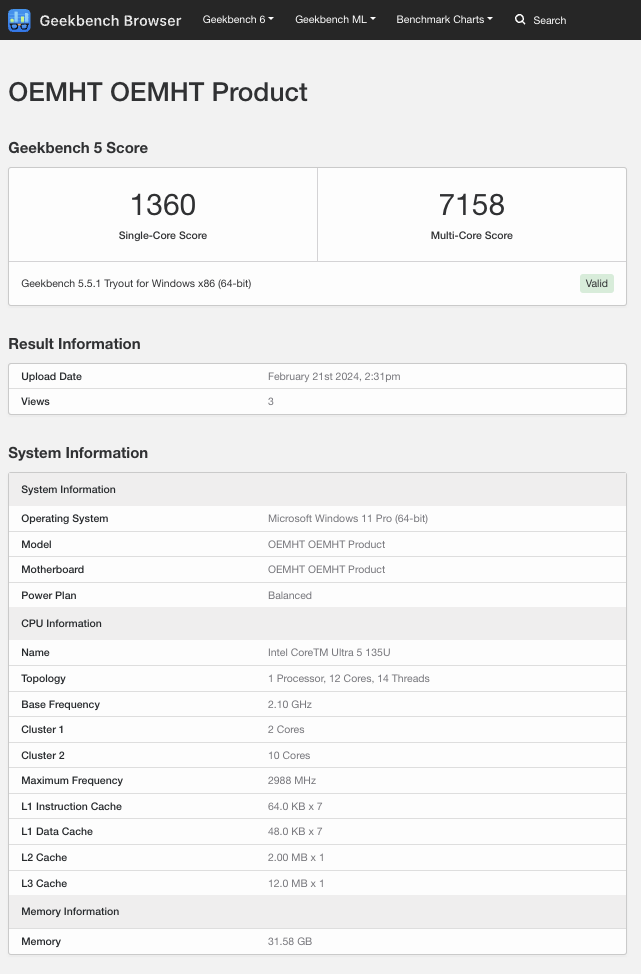Click the Search link in navbar
641x974 pixels.
click(x=549, y=20)
